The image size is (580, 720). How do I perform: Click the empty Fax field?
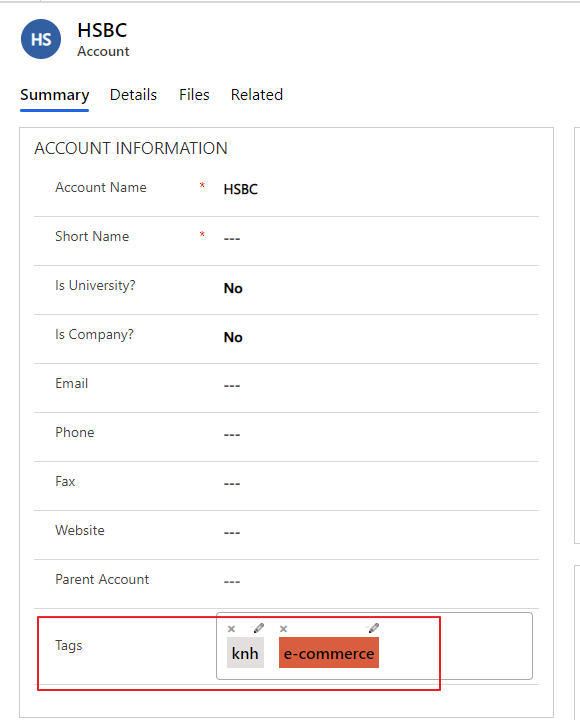(380, 484)
